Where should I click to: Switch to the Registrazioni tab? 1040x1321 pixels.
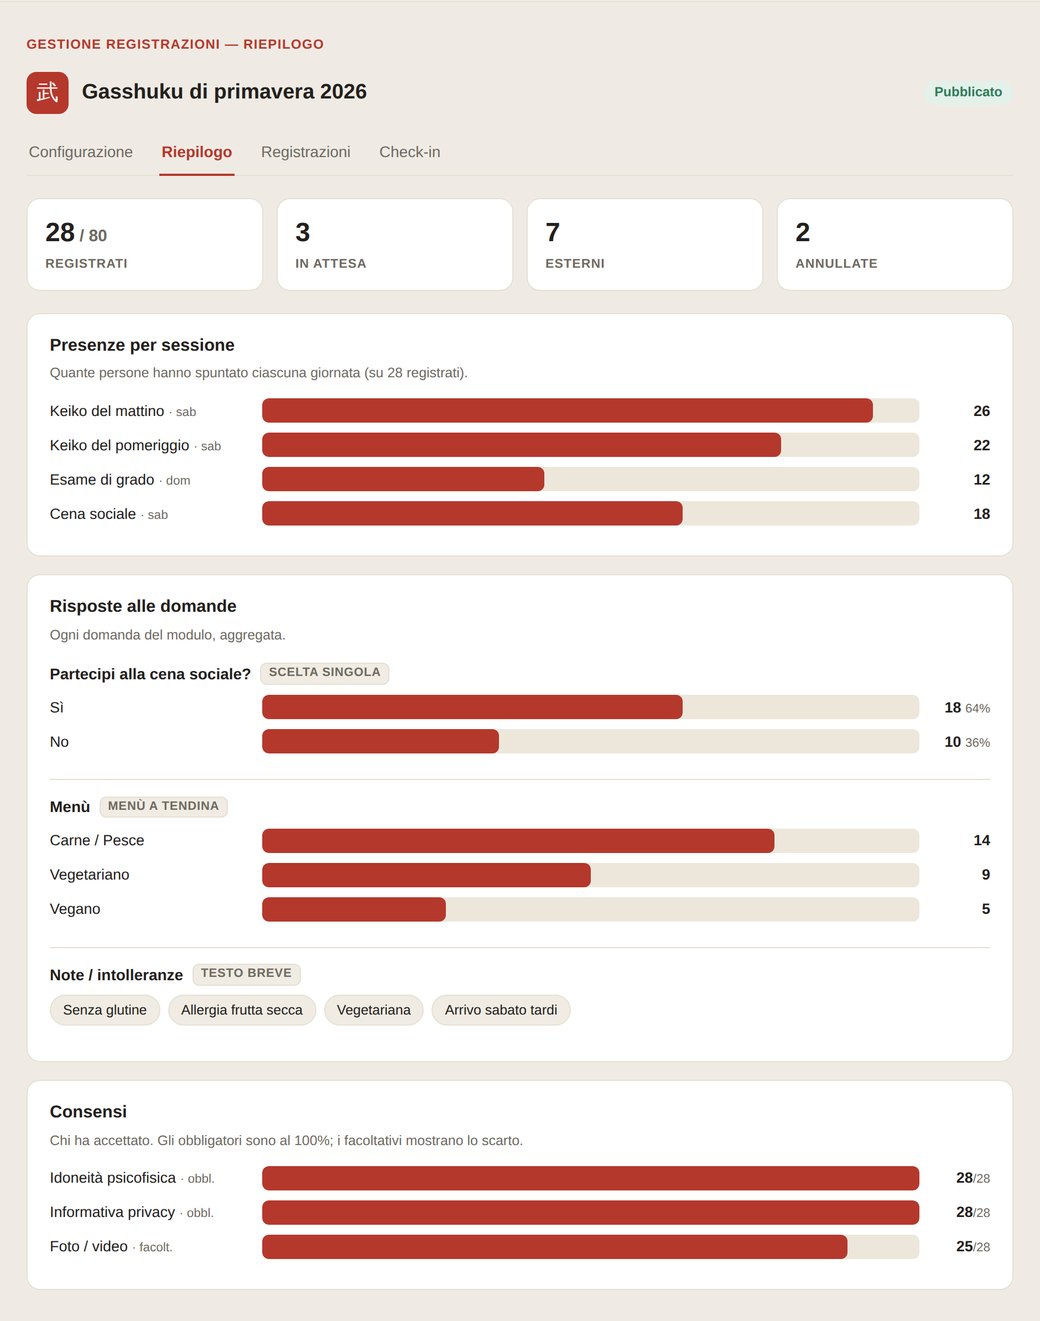click(x=305, y=152)
